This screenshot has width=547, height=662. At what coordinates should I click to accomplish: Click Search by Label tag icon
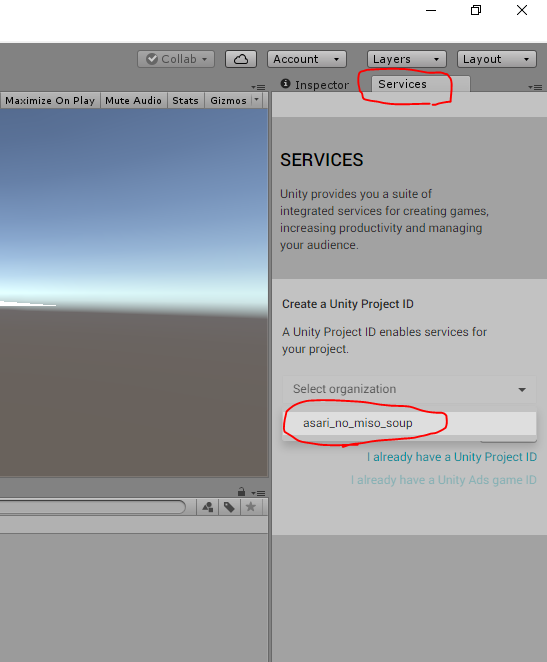pos(229,507)
